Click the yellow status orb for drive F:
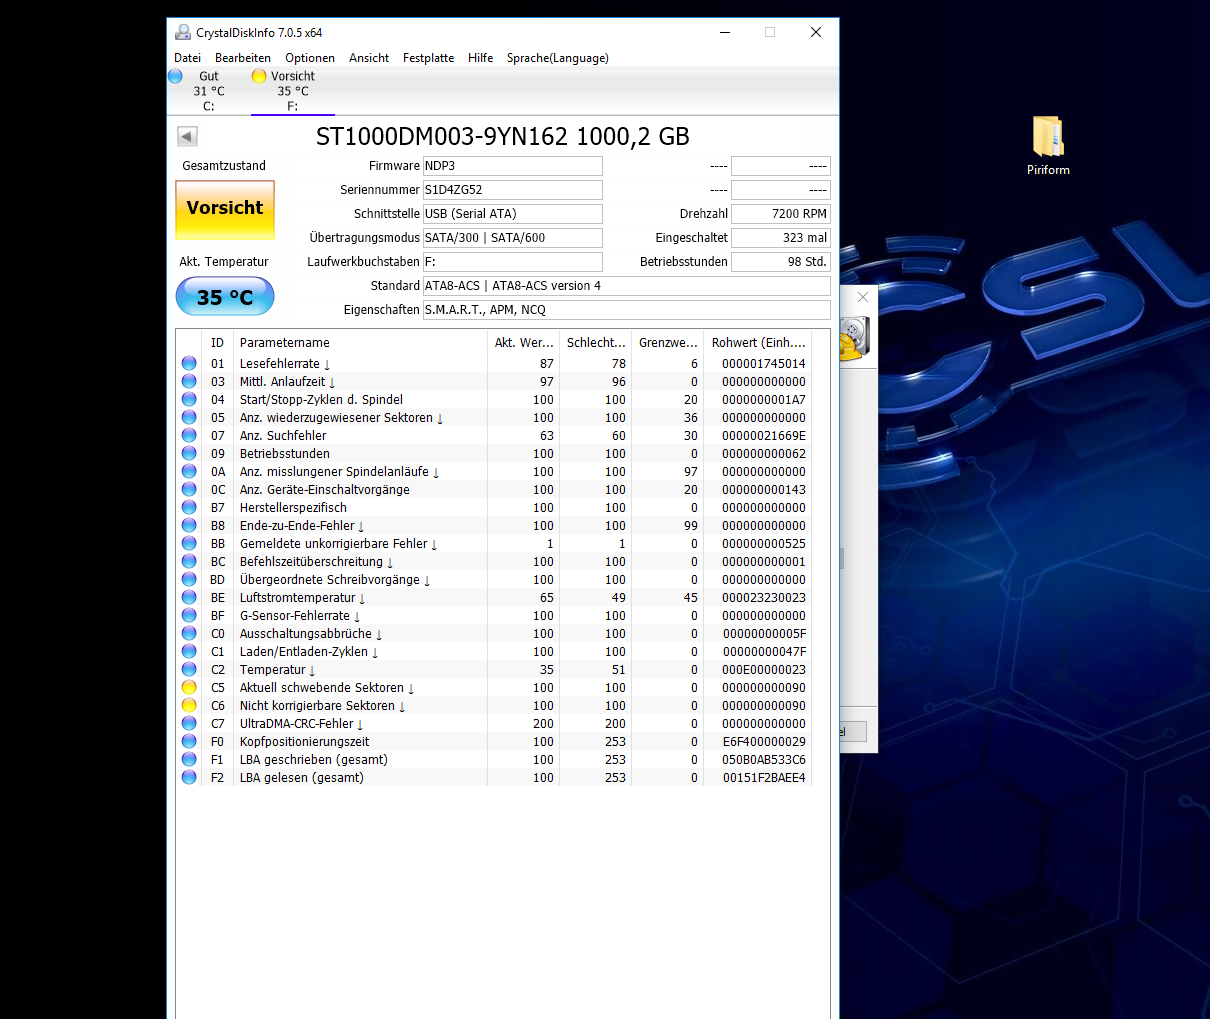The height and width of the screenshot is (1019, 1210). point(259,76)
